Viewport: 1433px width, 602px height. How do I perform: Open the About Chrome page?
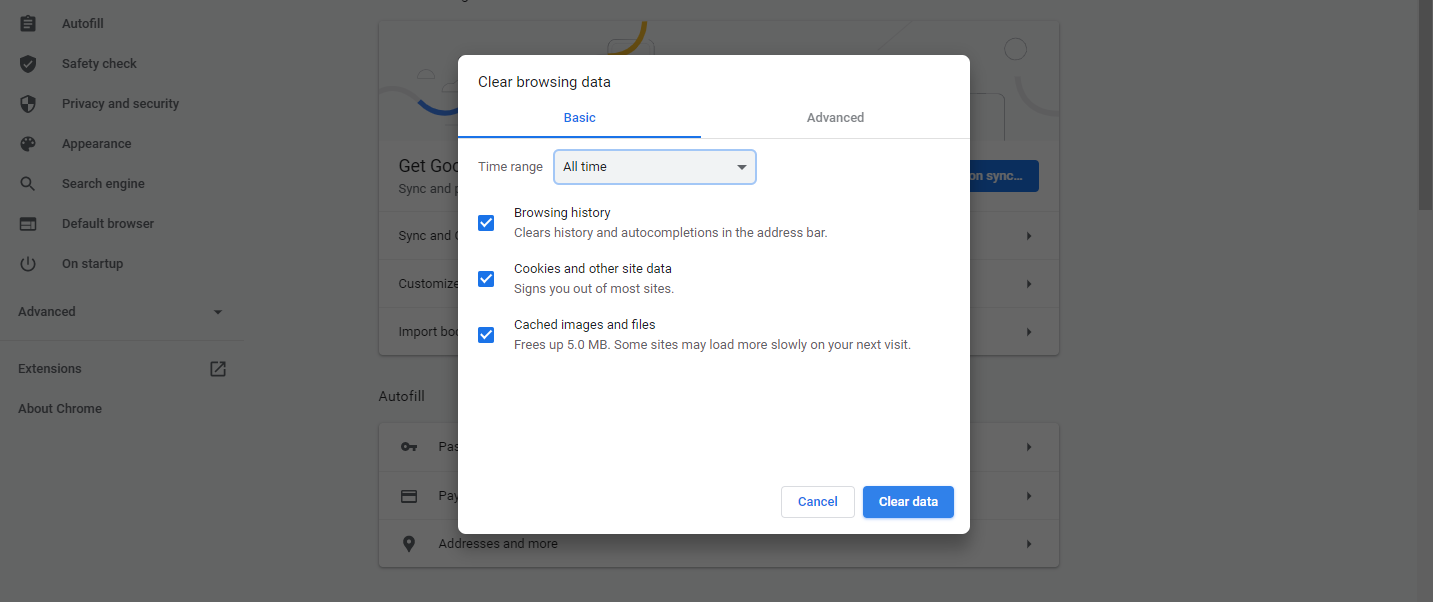point(60,409)
